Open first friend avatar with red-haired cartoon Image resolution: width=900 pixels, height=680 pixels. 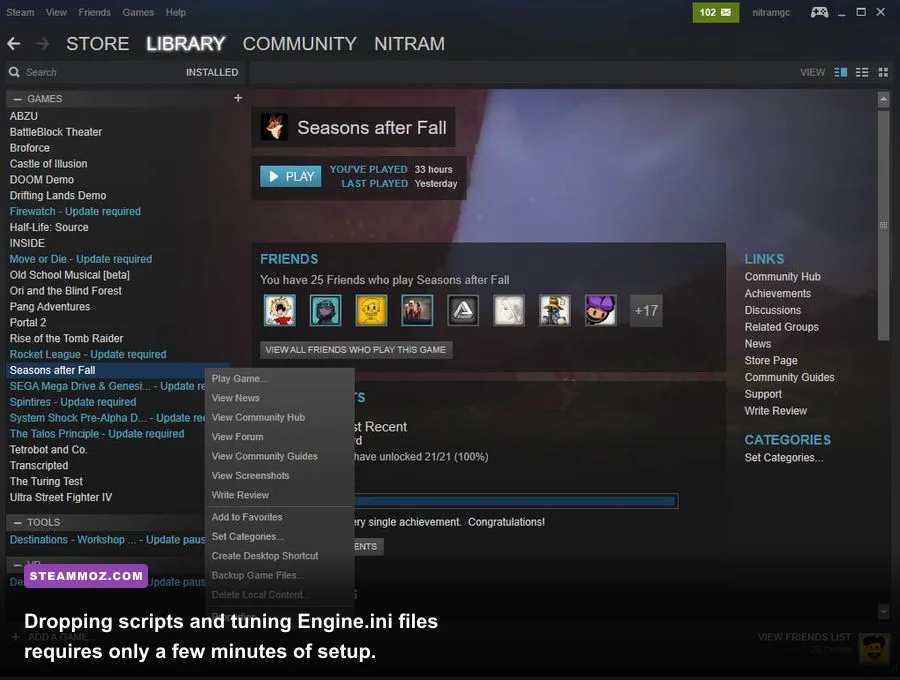[280, 310]
